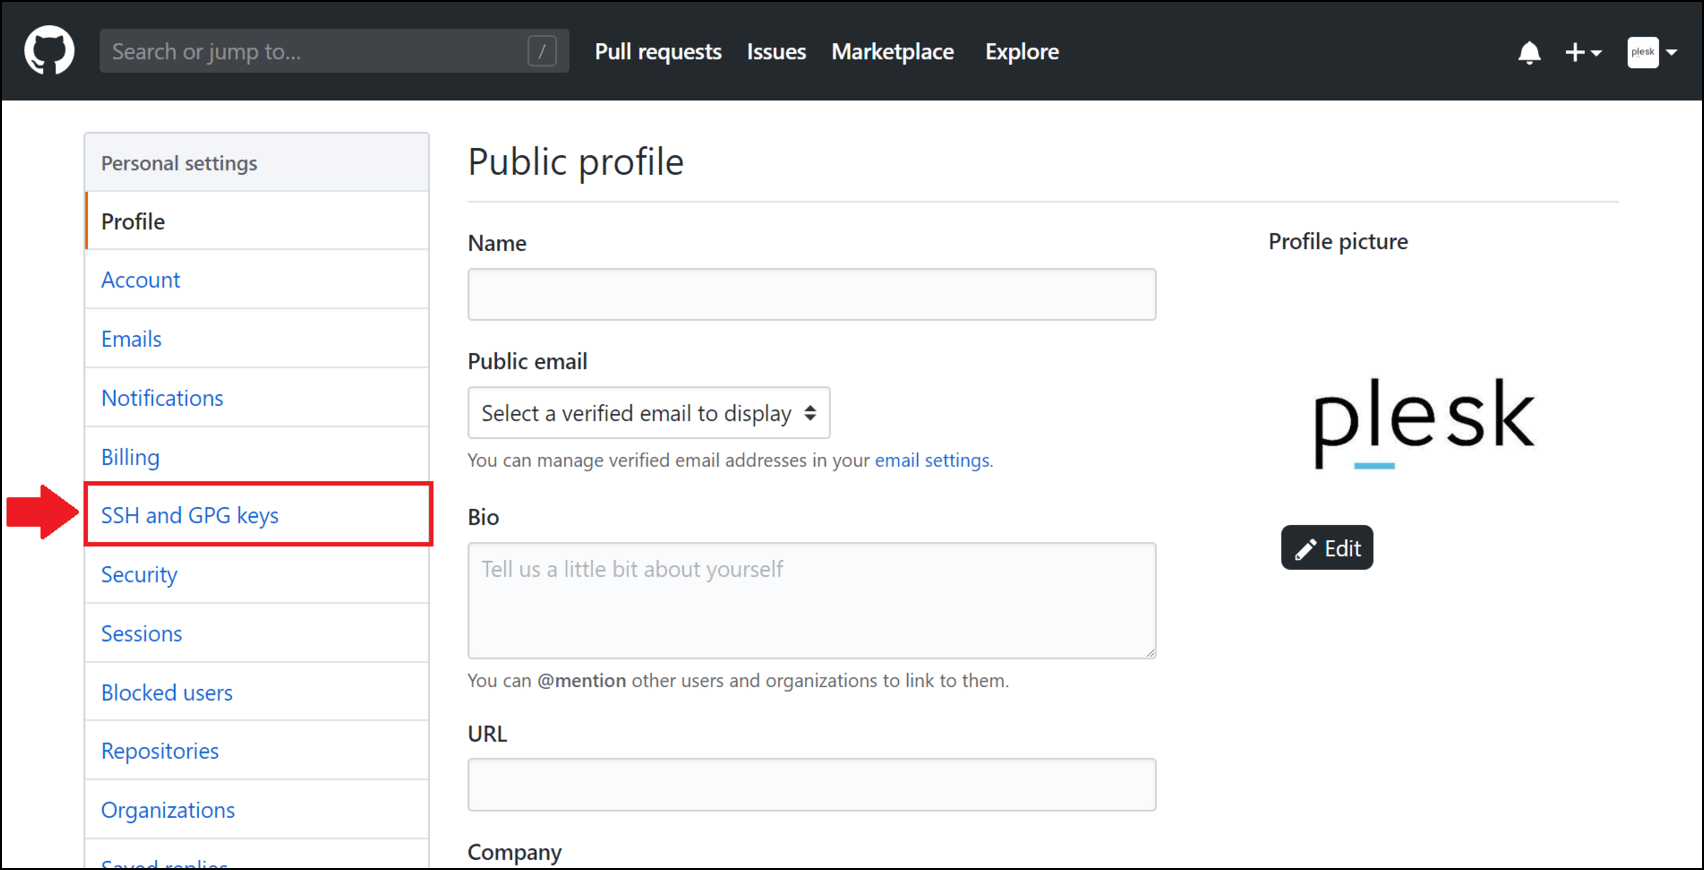Click the Bio resize handle corner
Viewport: 1704px width, 870px height.
coord(1150,652)
